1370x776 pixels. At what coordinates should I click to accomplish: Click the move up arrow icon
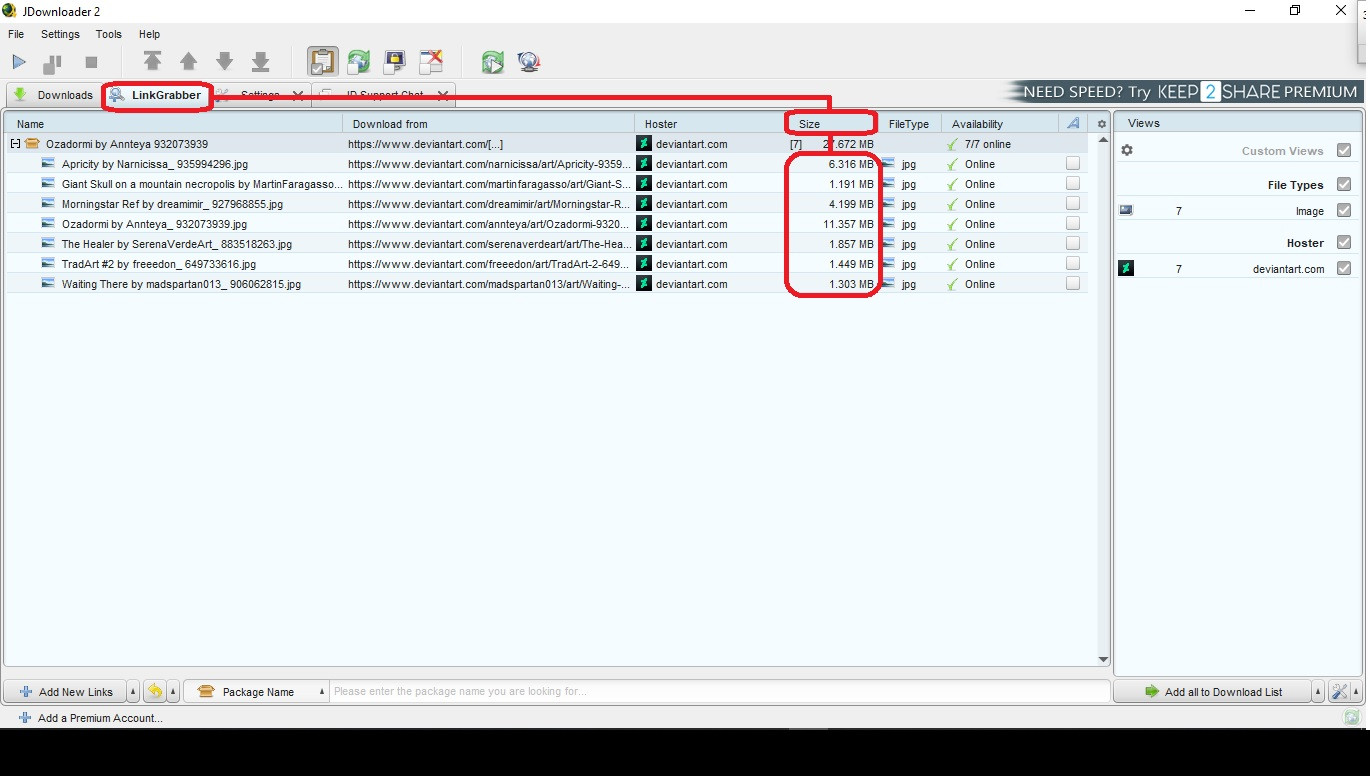click(x=188, y=62)
